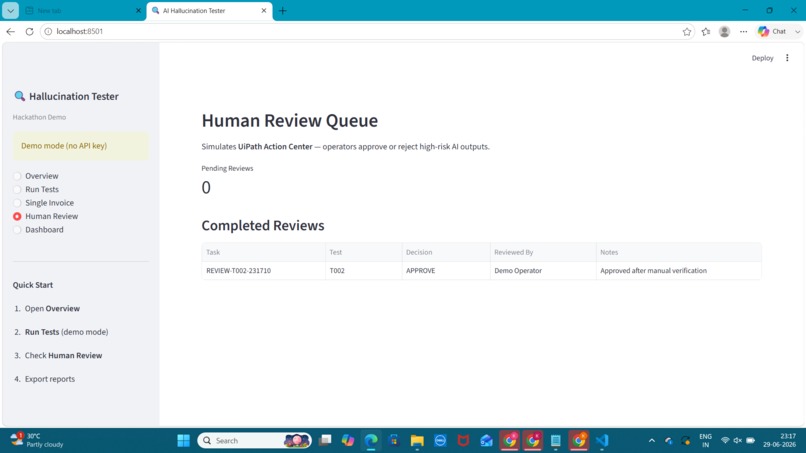The width and height of the screenshot is (806, 453).
Task: Close the AI Hallucination Tester tab
Action: click(x=264, y=10)
